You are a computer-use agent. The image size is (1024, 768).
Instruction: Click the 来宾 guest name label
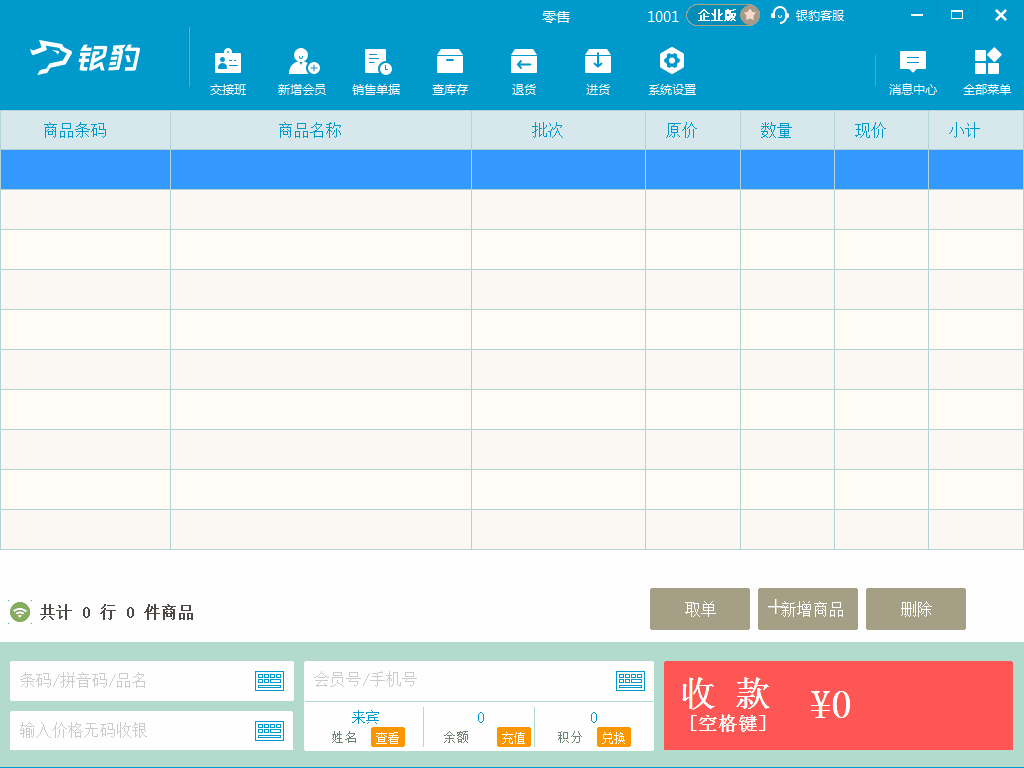tap(365, 717)
